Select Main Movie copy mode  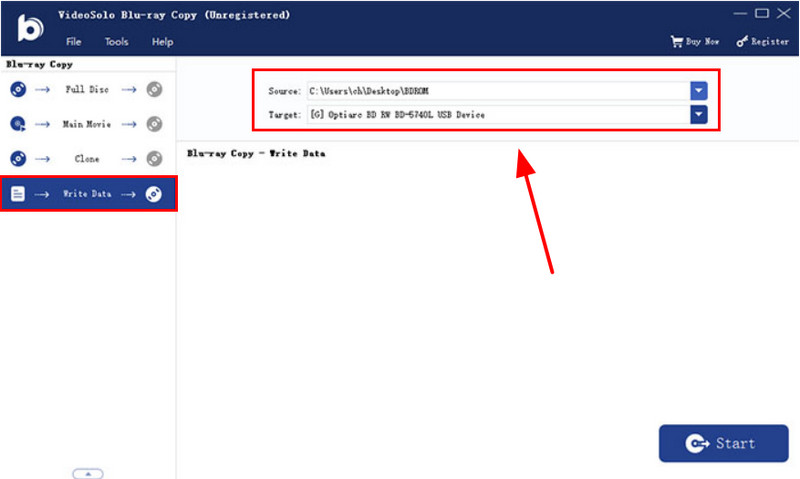point(88,124)
